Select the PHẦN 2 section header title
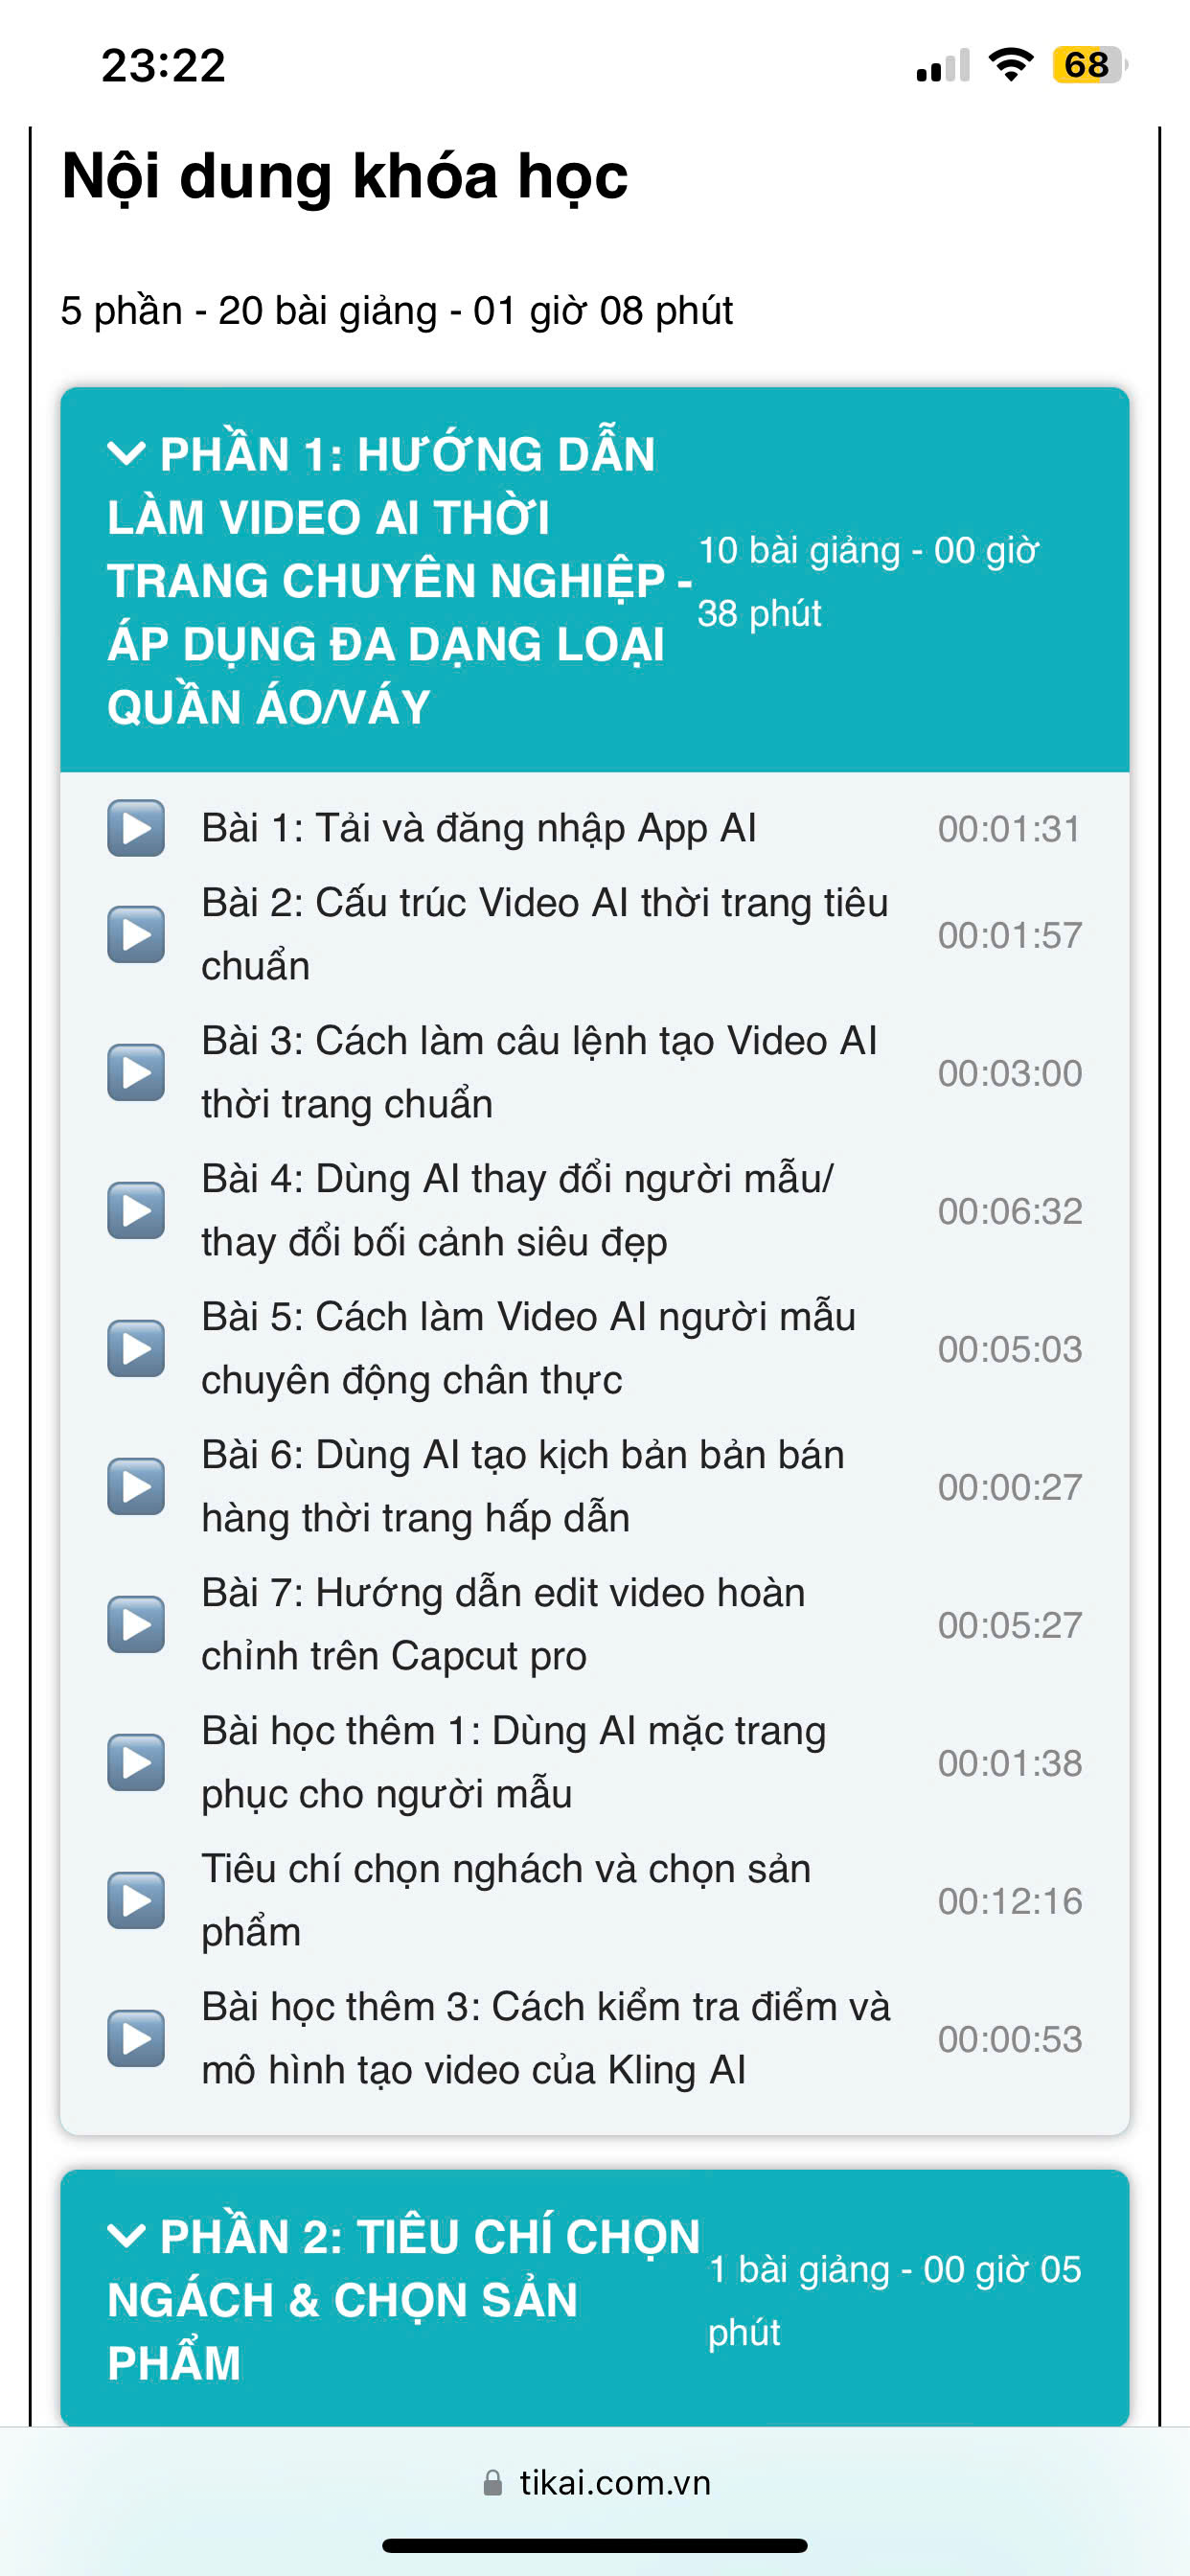This screenshot has height=2576, width=1190. (402, 2299)
